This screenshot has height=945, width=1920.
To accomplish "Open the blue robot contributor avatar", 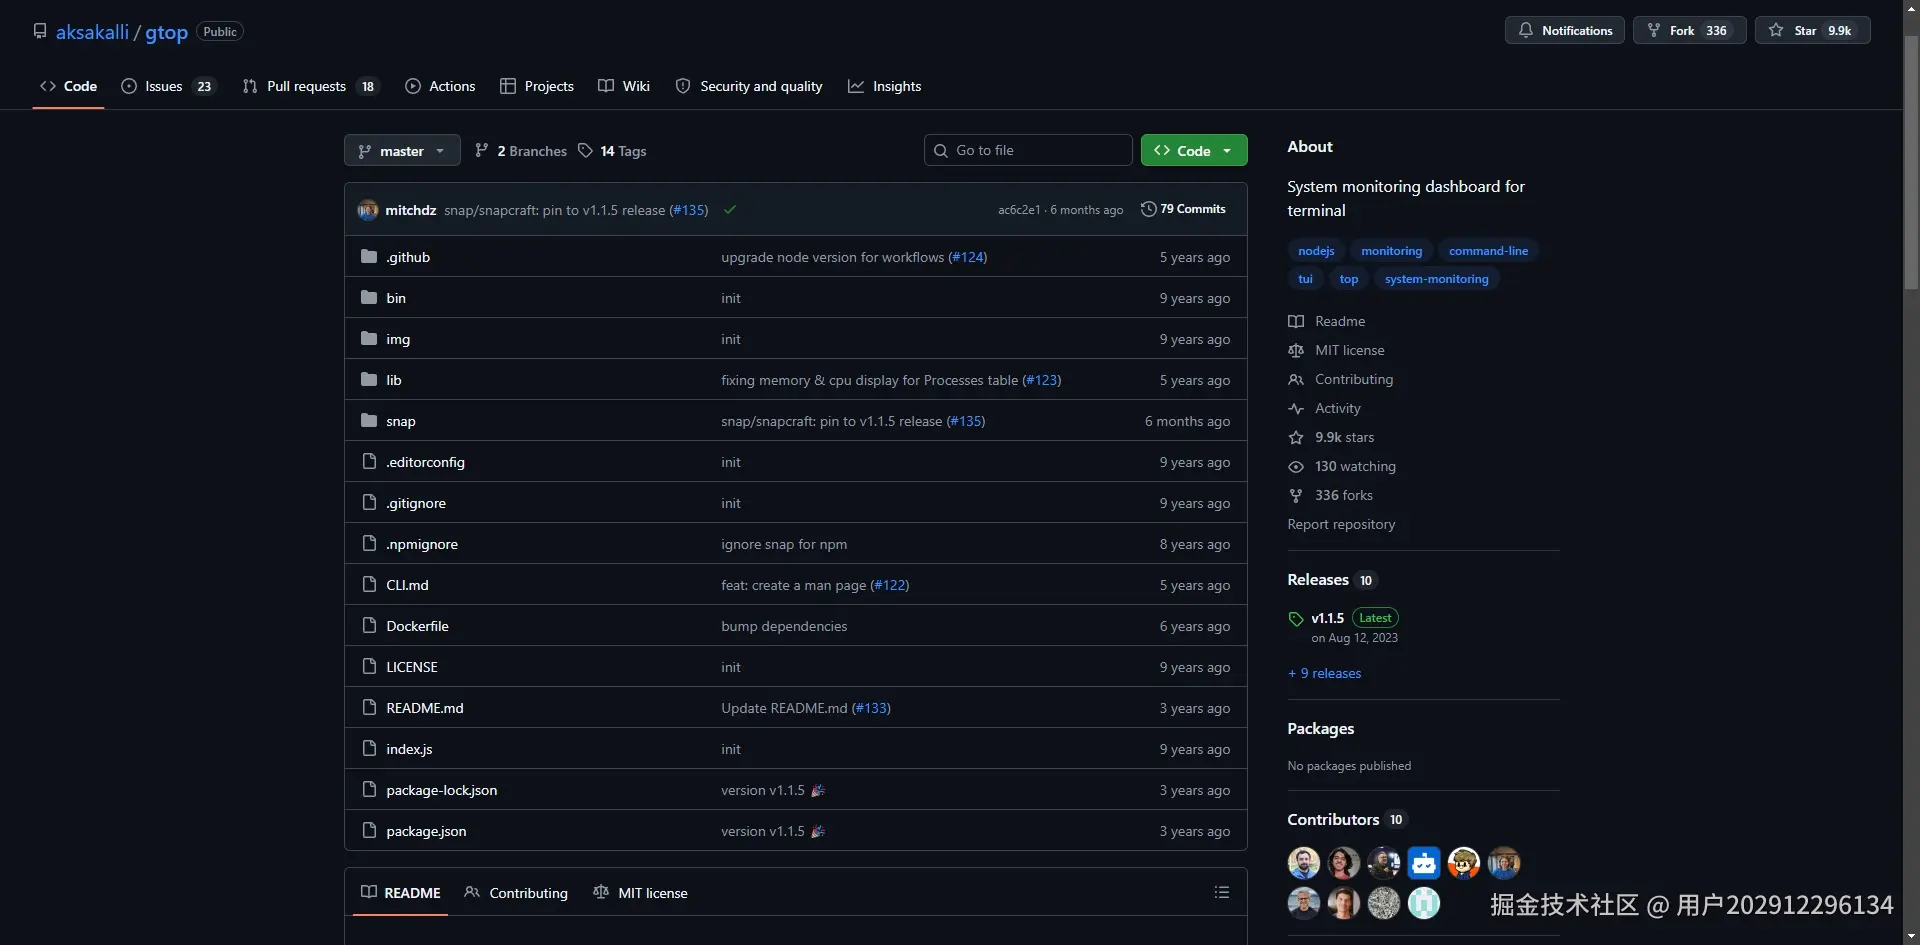I will click(1424, 863).
